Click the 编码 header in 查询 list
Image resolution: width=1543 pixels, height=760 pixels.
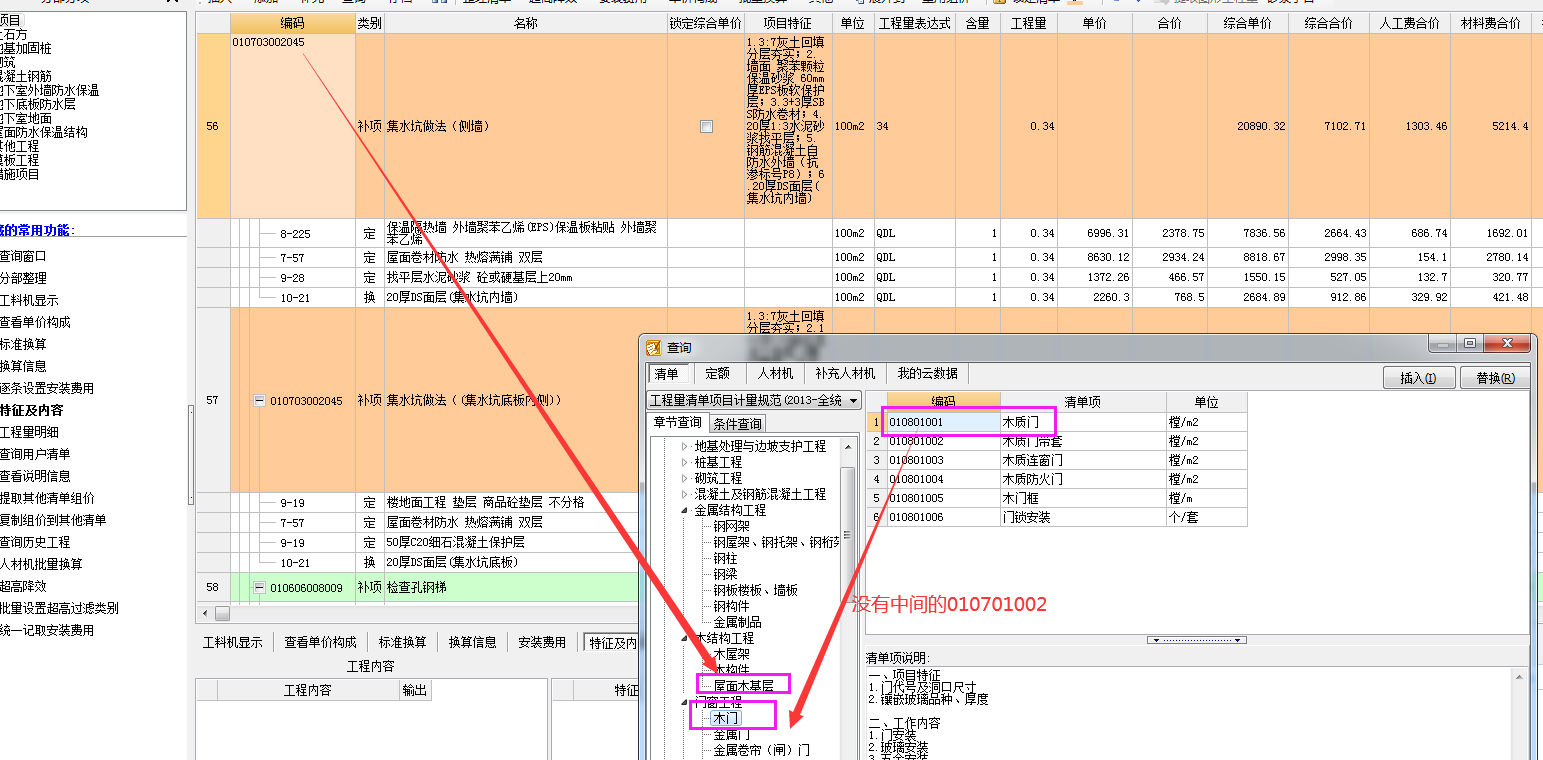coord(943,402)
